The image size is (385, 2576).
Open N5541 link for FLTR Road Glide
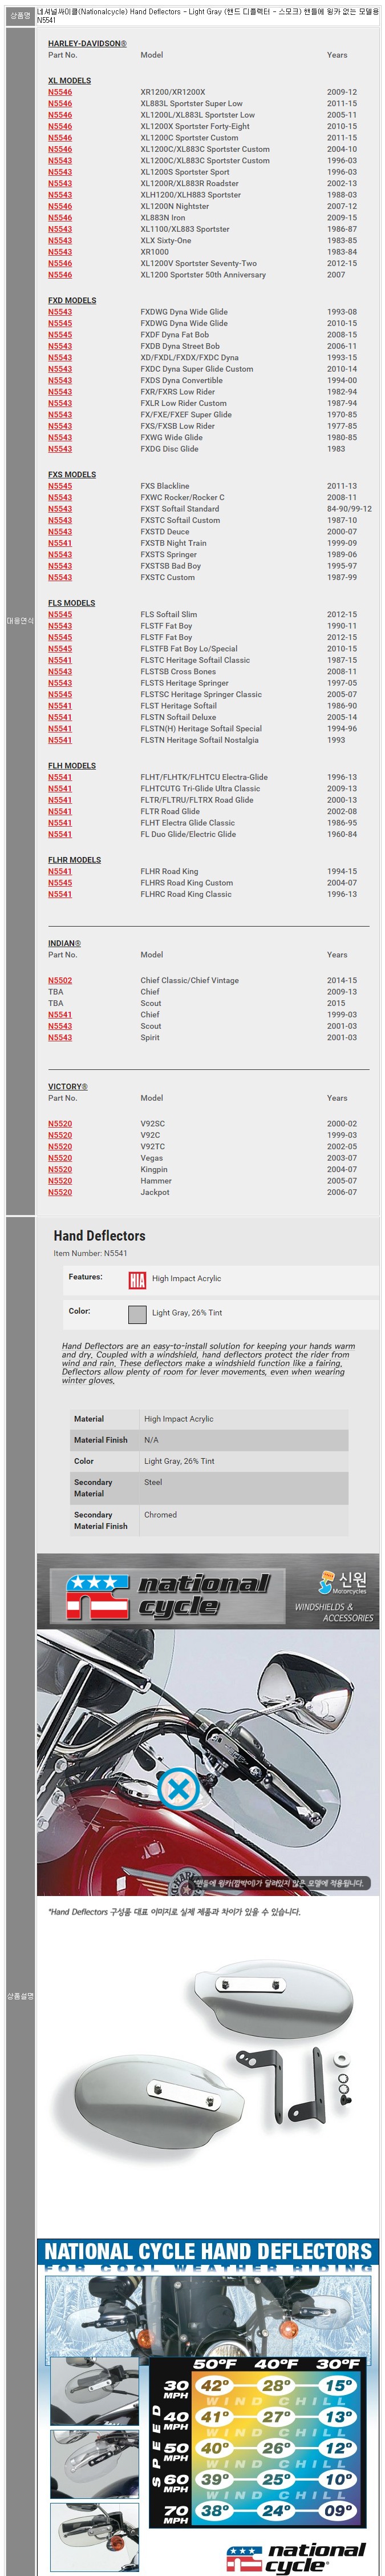pyautogui.click(x=60, y=811)
